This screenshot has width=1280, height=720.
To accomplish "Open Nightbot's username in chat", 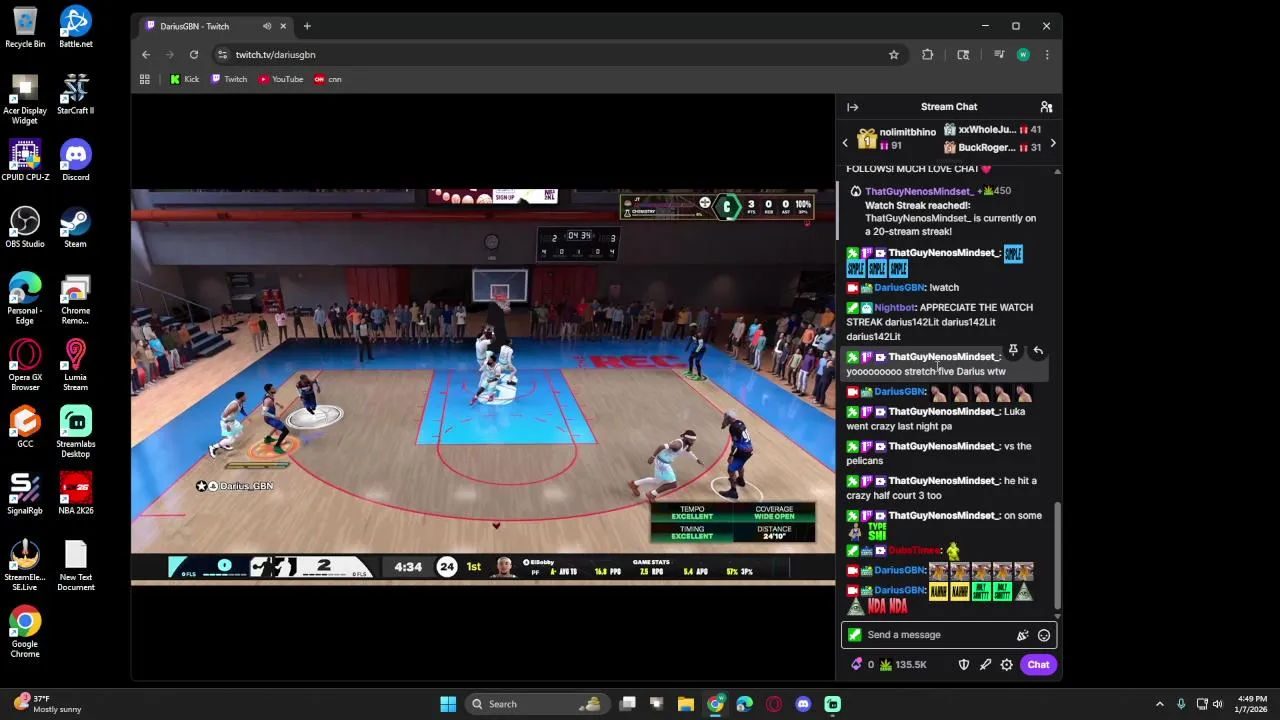I will tap(895, 308).
